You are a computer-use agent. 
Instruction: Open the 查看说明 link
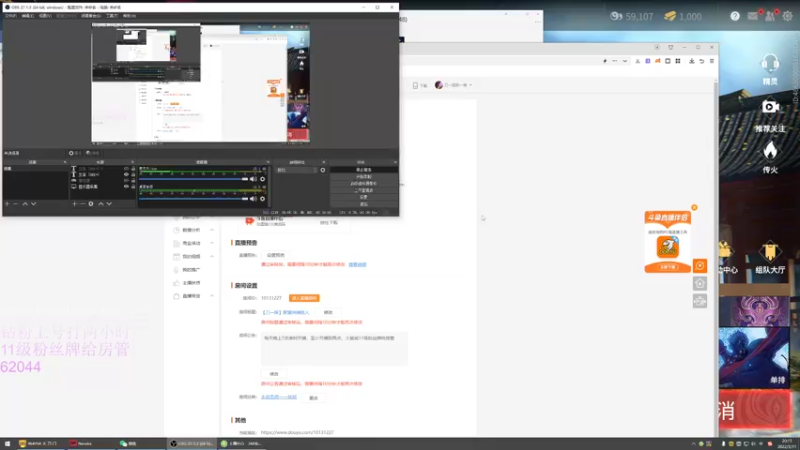tap(357, 265)
